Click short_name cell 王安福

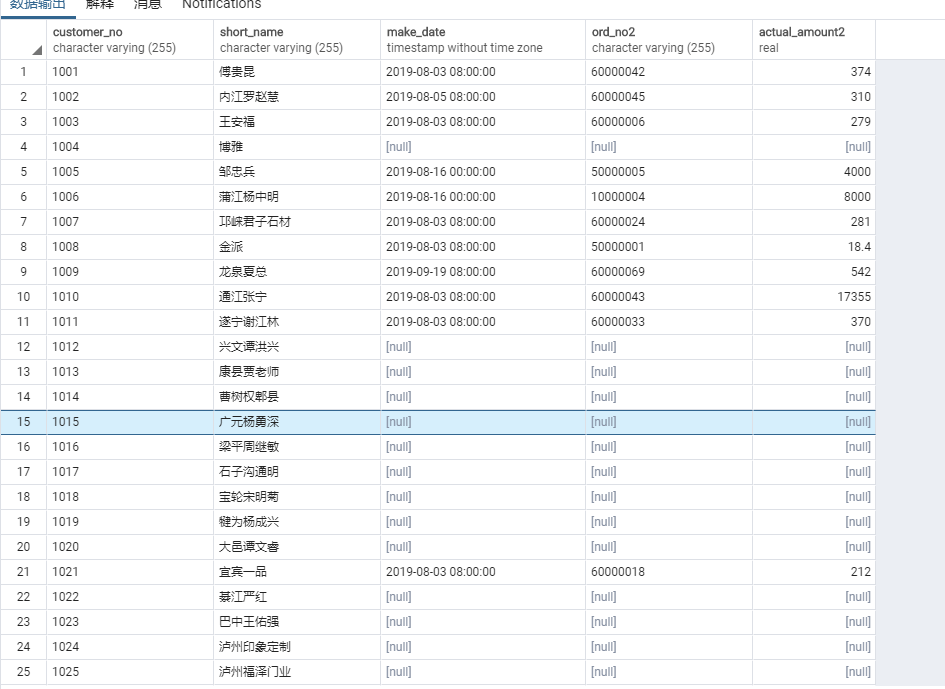click(297, 122)
